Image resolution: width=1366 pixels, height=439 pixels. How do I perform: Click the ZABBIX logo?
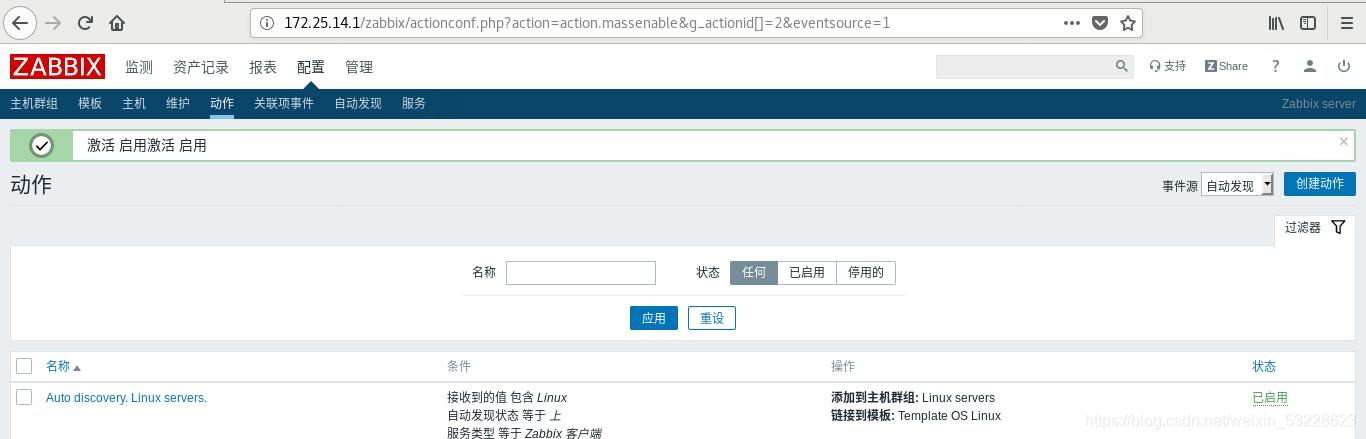57,67
